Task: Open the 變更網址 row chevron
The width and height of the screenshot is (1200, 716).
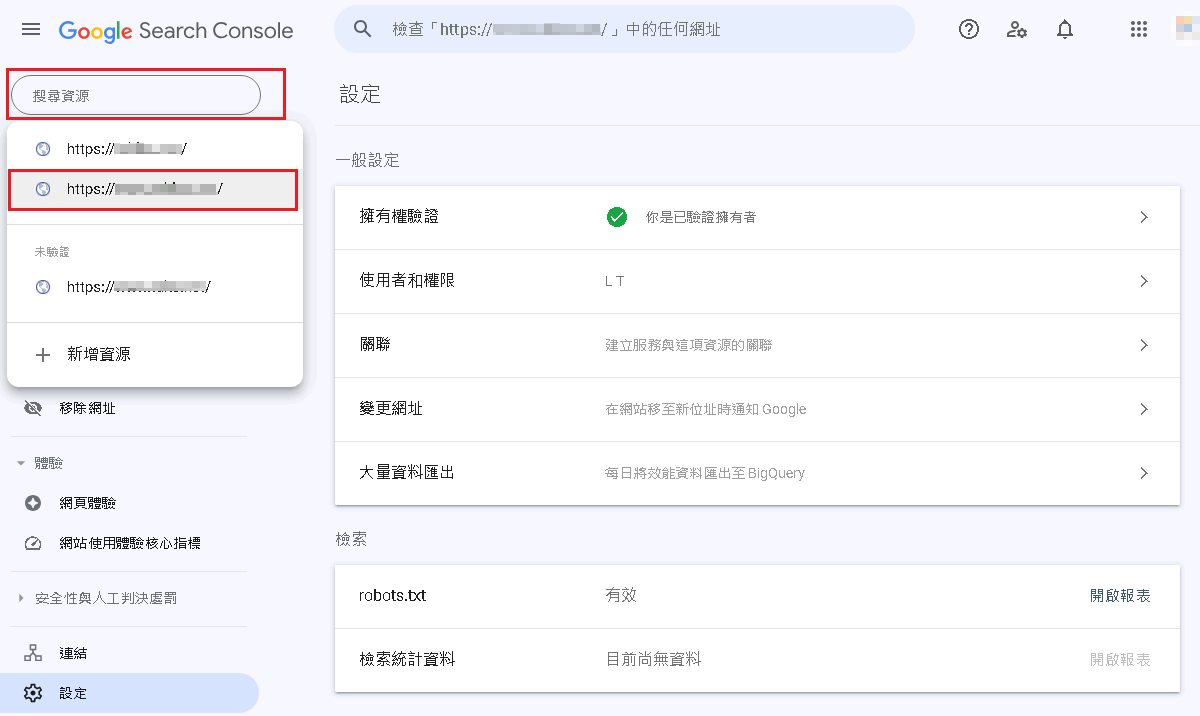Action: (1144, 409)
